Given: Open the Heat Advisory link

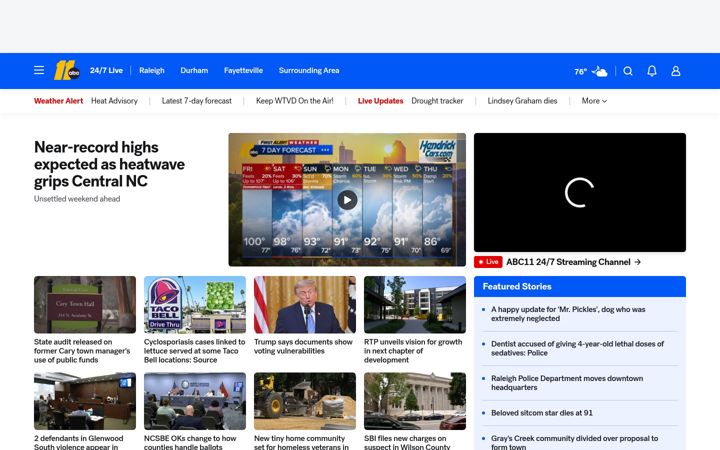Looking at the screenshot, I should (114, 101).
